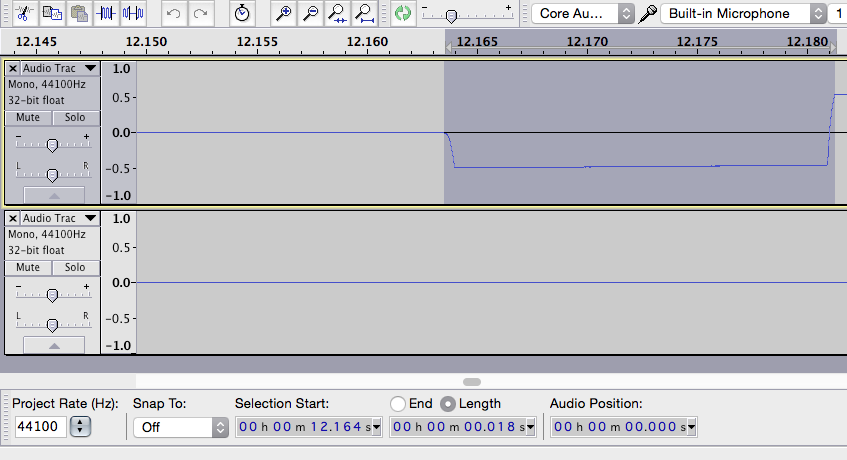Click the Fit Project zoom icon

tap(365, 14)
